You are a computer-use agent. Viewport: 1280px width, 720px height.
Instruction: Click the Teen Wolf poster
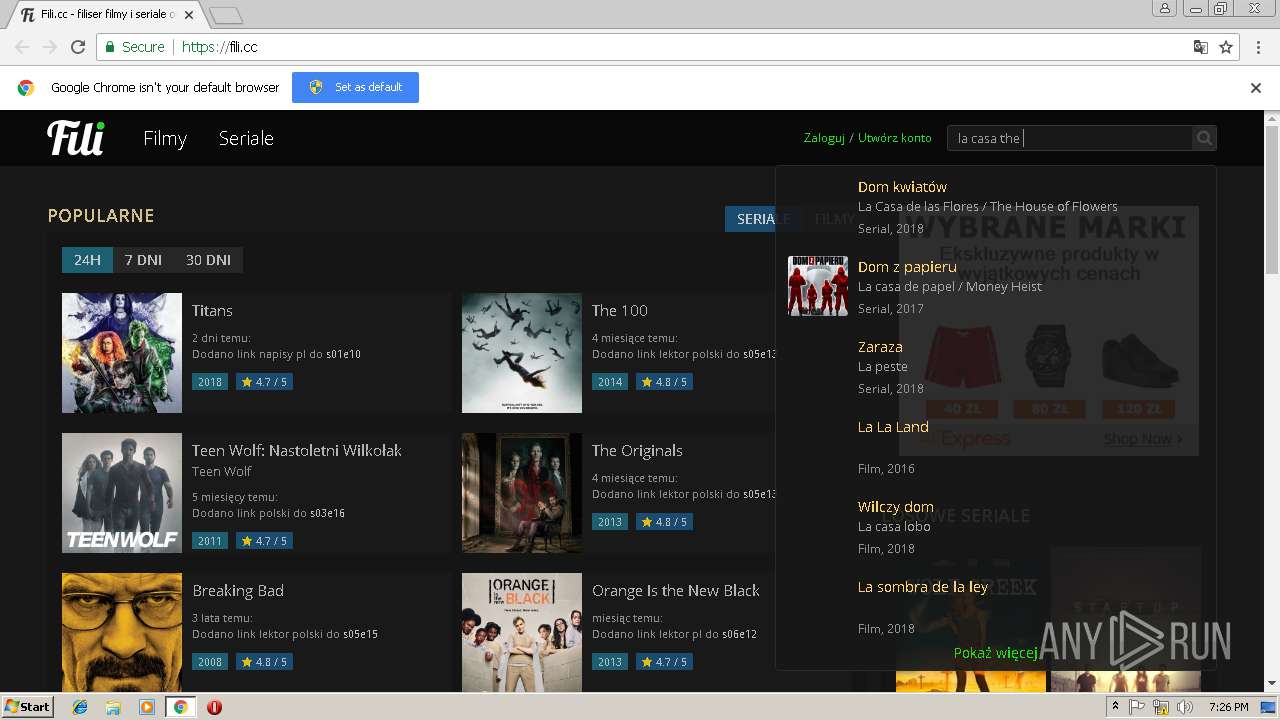pos(122,493)
